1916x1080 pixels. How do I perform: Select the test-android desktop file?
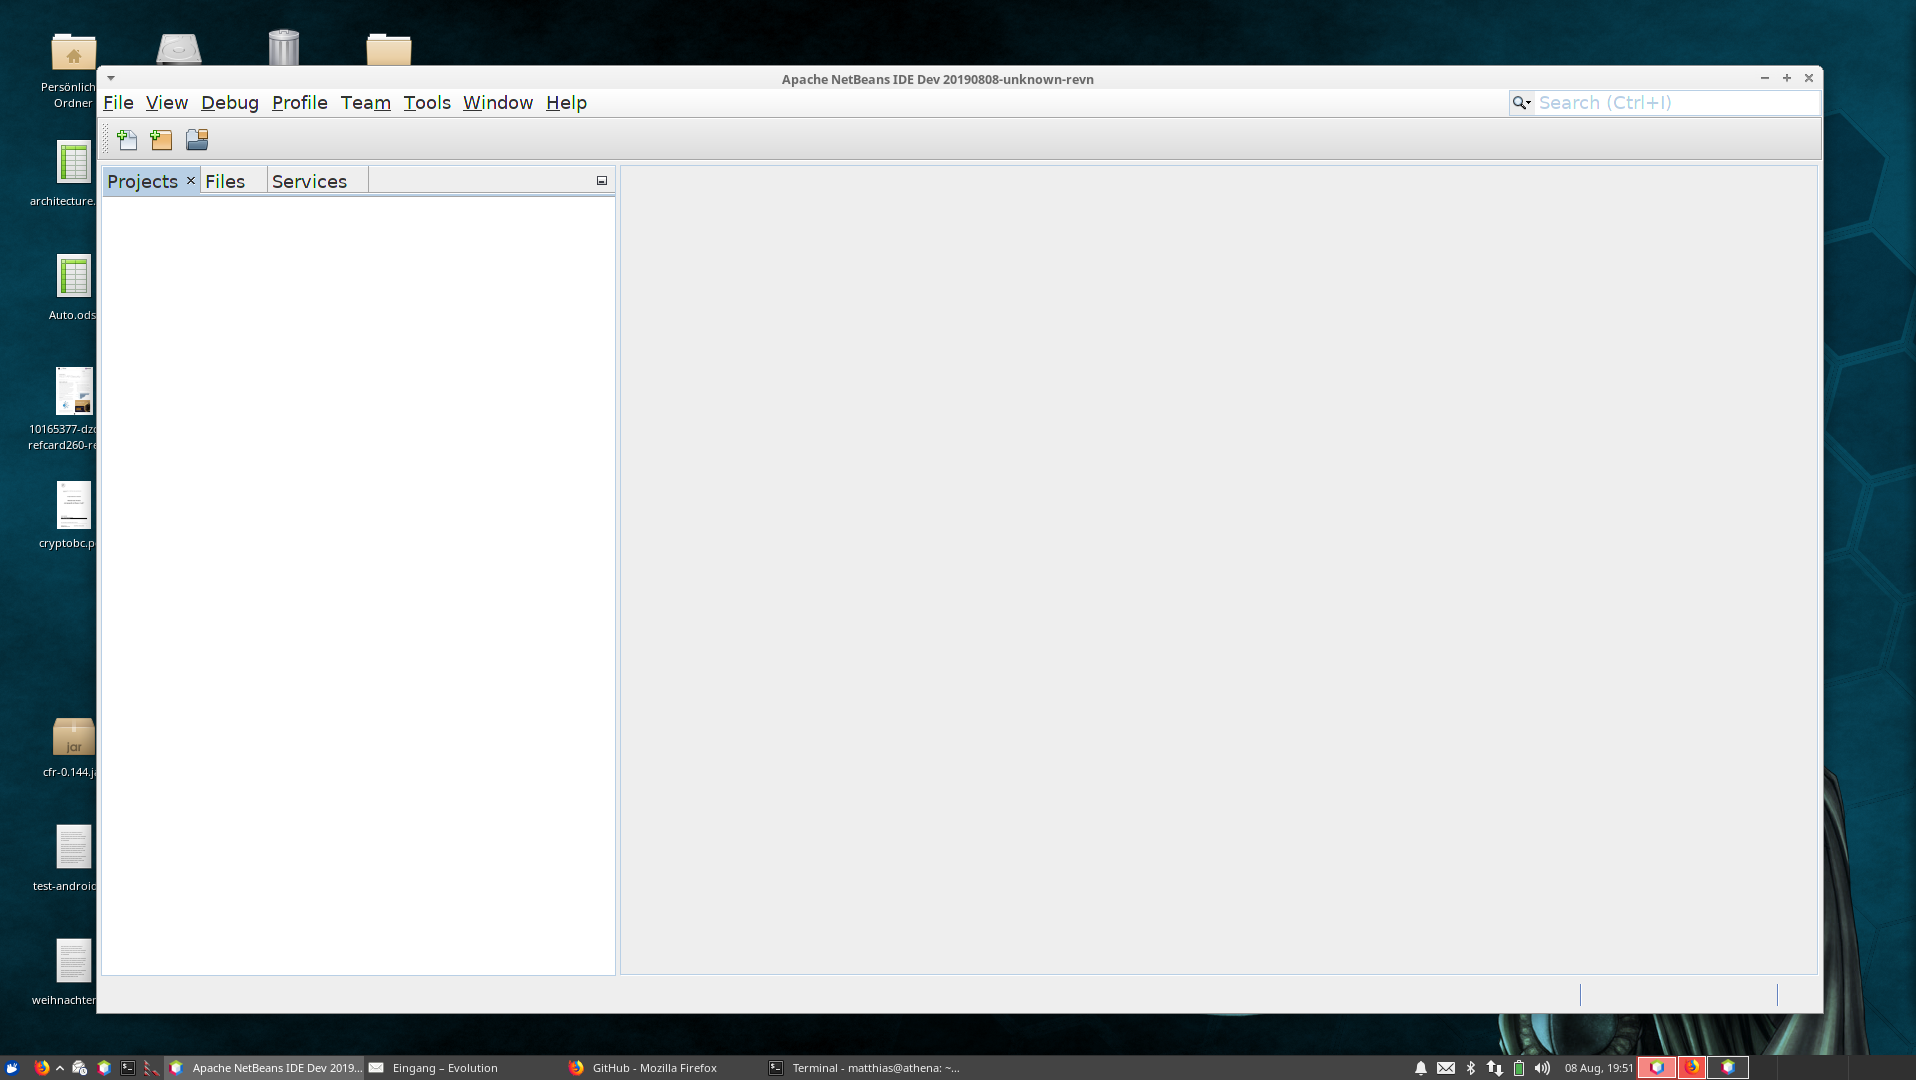click(73, 847)
